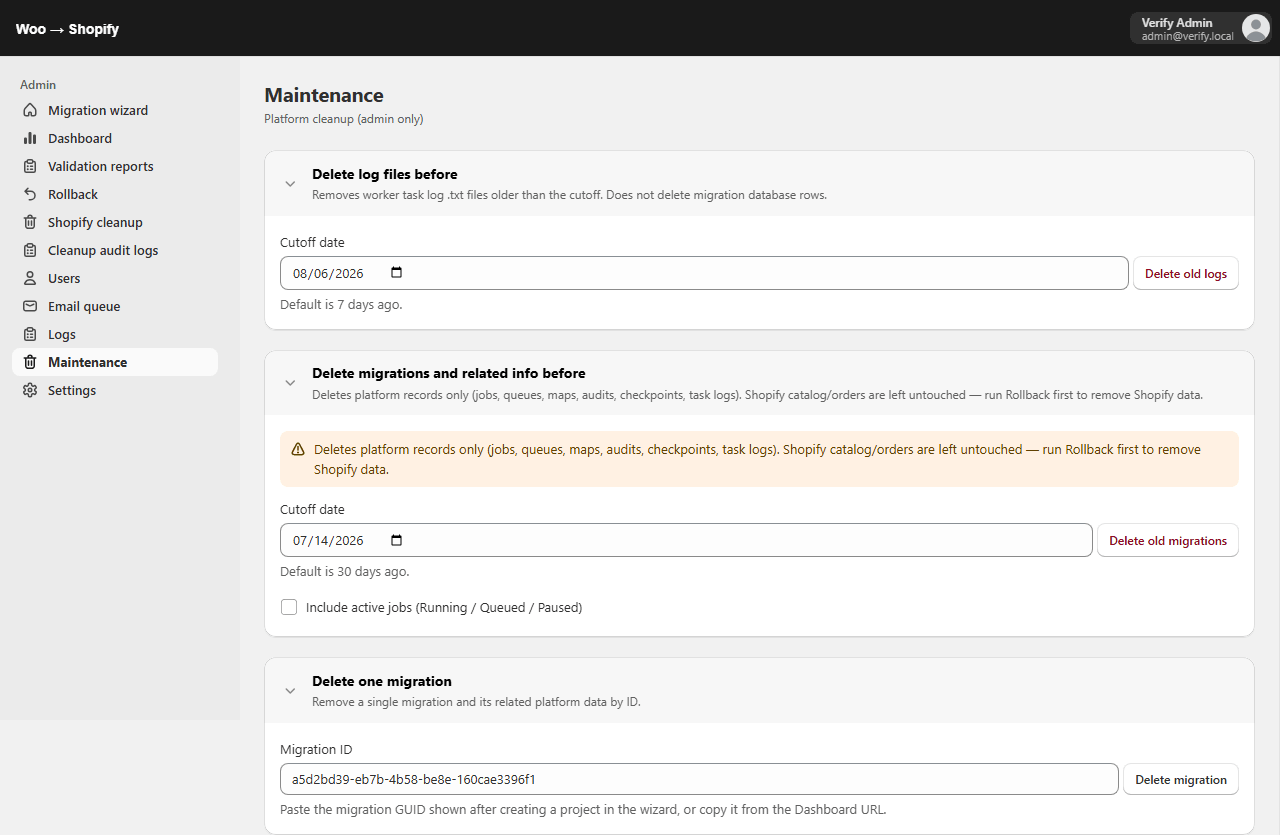The height and width of the screenshot is (835, 1280).
Task: Navigate to Email queue
Action: pyautogui.click(x=115, y=307)
